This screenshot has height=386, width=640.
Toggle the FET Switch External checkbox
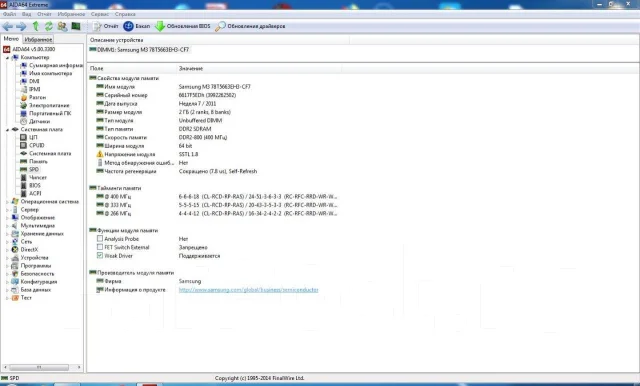100,247
